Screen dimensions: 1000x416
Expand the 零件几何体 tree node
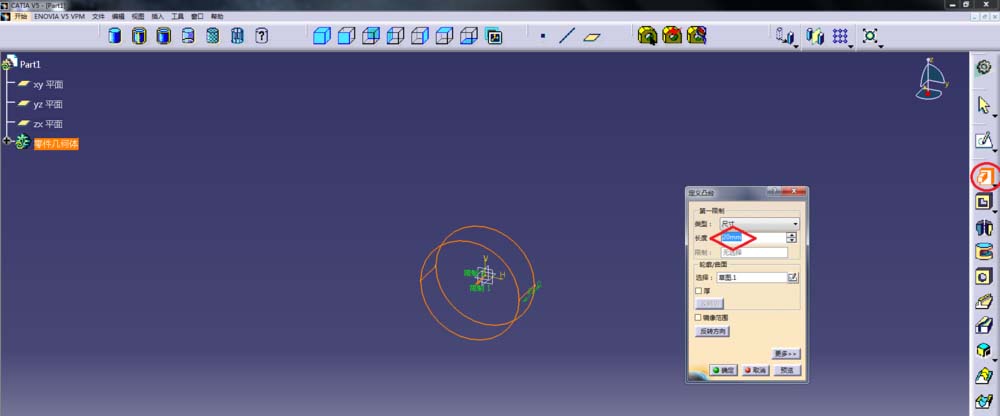click(7, 141)
